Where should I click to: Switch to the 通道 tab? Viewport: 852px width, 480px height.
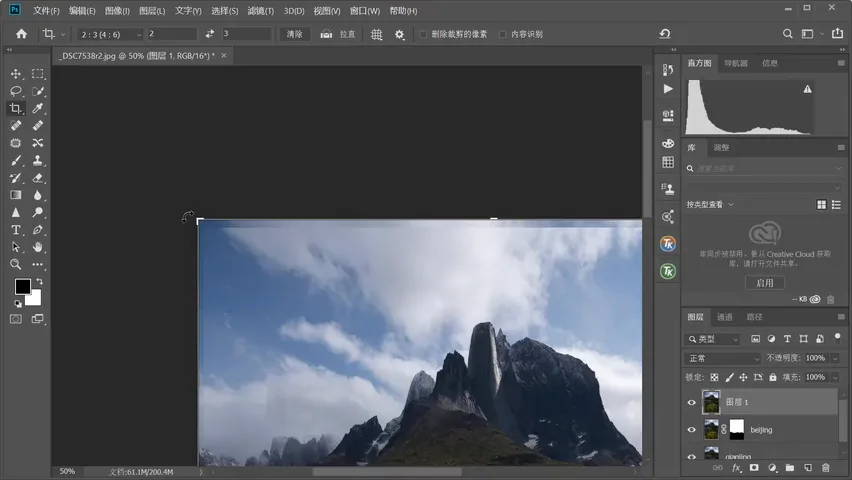pos(724,317)
